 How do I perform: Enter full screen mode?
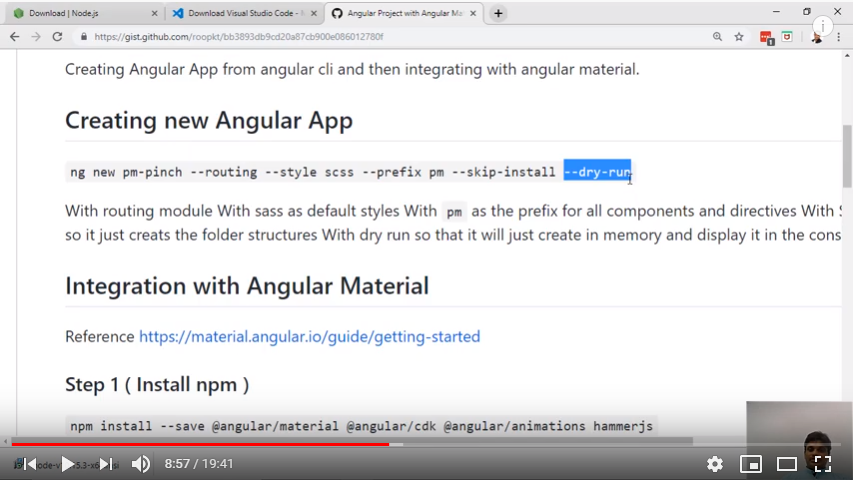(x=823, y=464)
